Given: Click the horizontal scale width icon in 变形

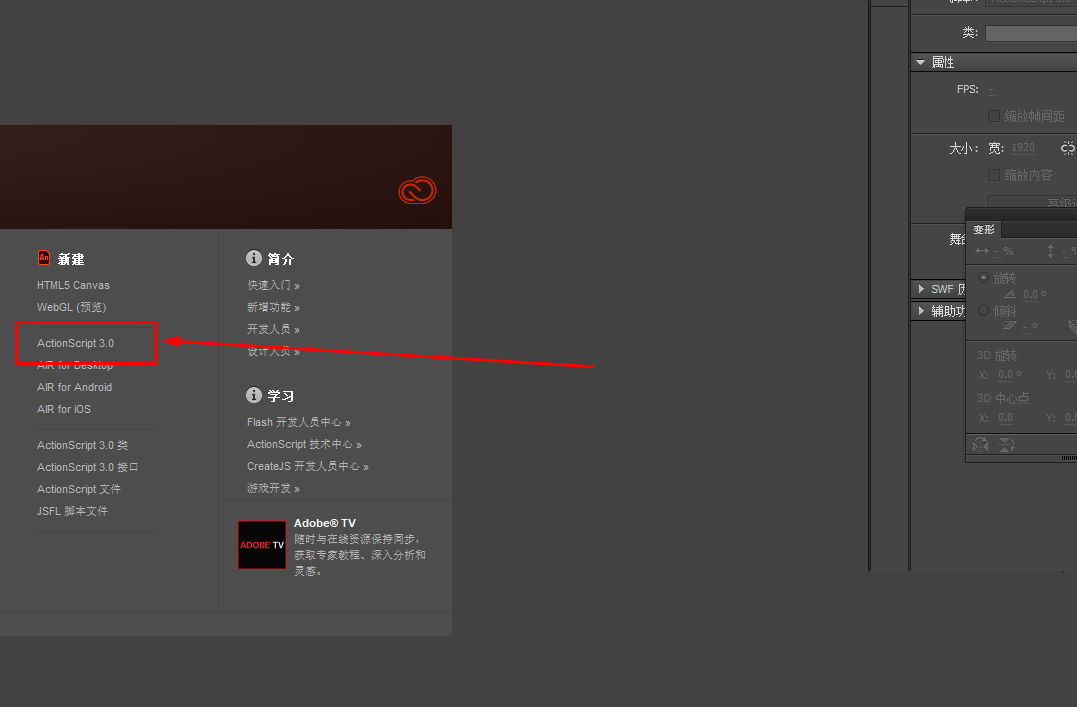Looking at the screenshot, I should point(982,251).
